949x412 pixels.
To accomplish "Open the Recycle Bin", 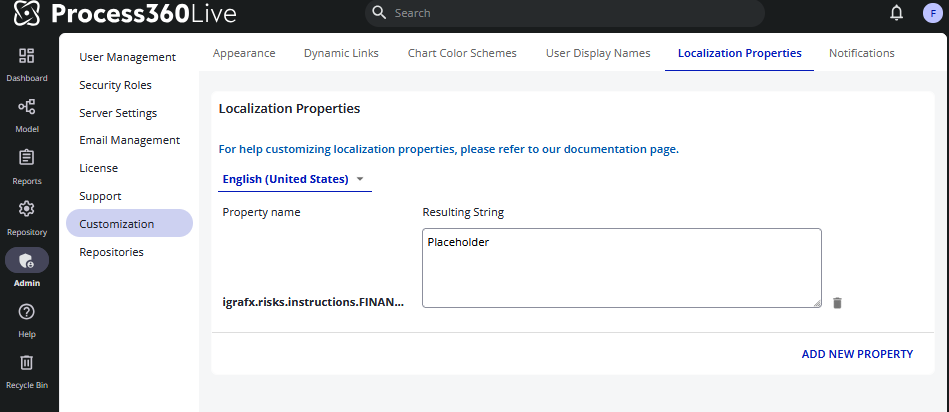I will tap(26, 363).
